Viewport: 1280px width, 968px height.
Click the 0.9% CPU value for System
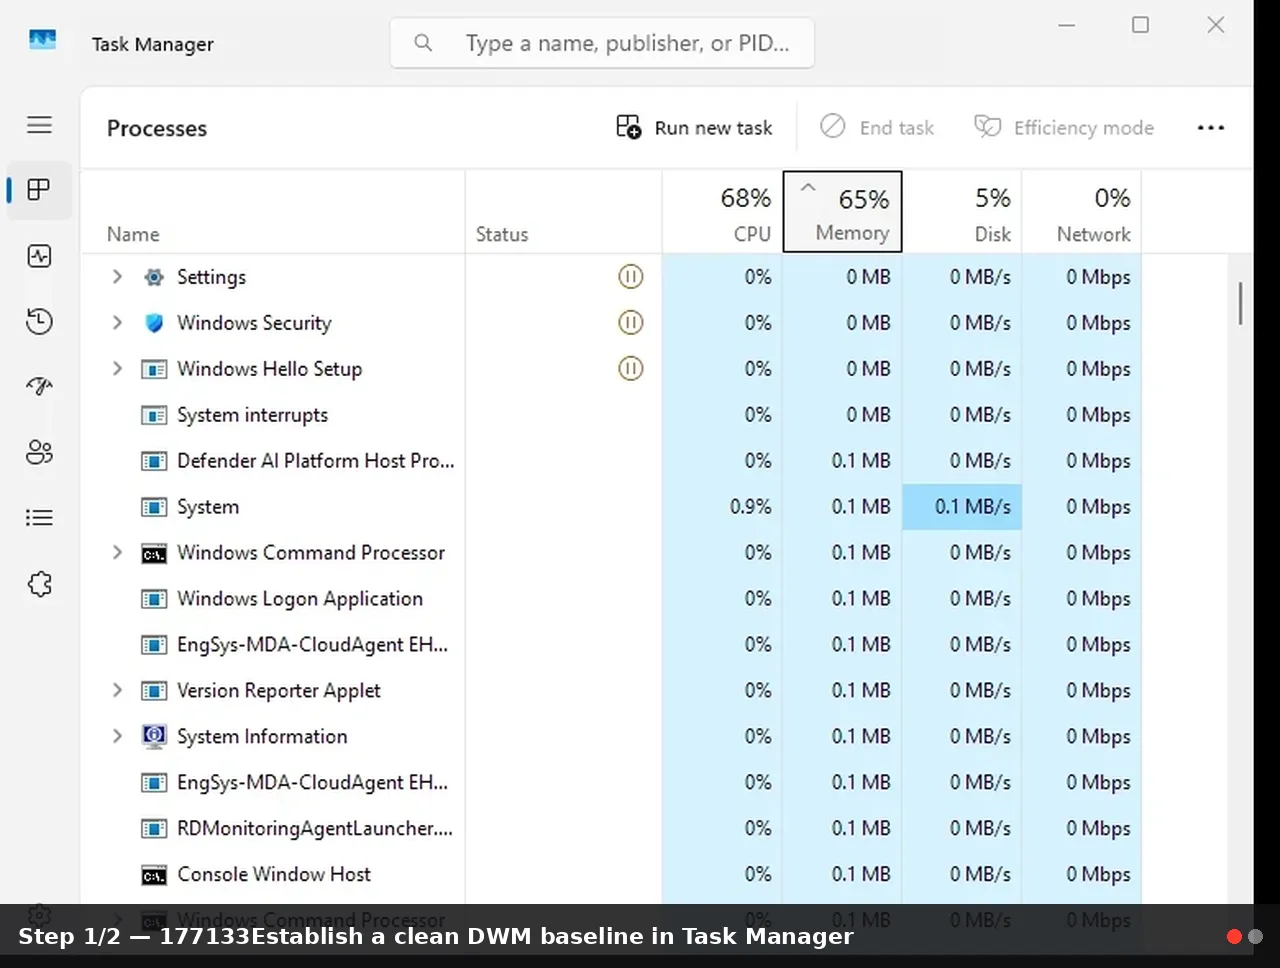(x=750, y=507)
